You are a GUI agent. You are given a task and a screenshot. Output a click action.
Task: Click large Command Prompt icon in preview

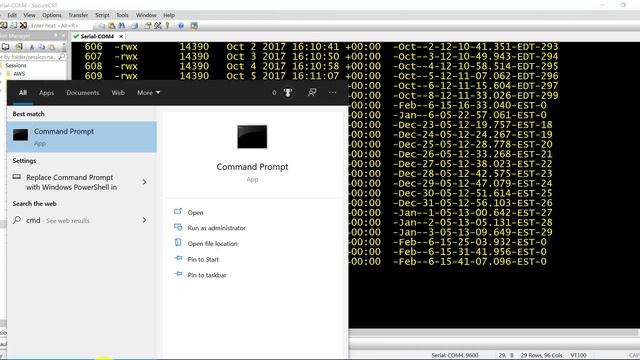click(x=252, y=137)
